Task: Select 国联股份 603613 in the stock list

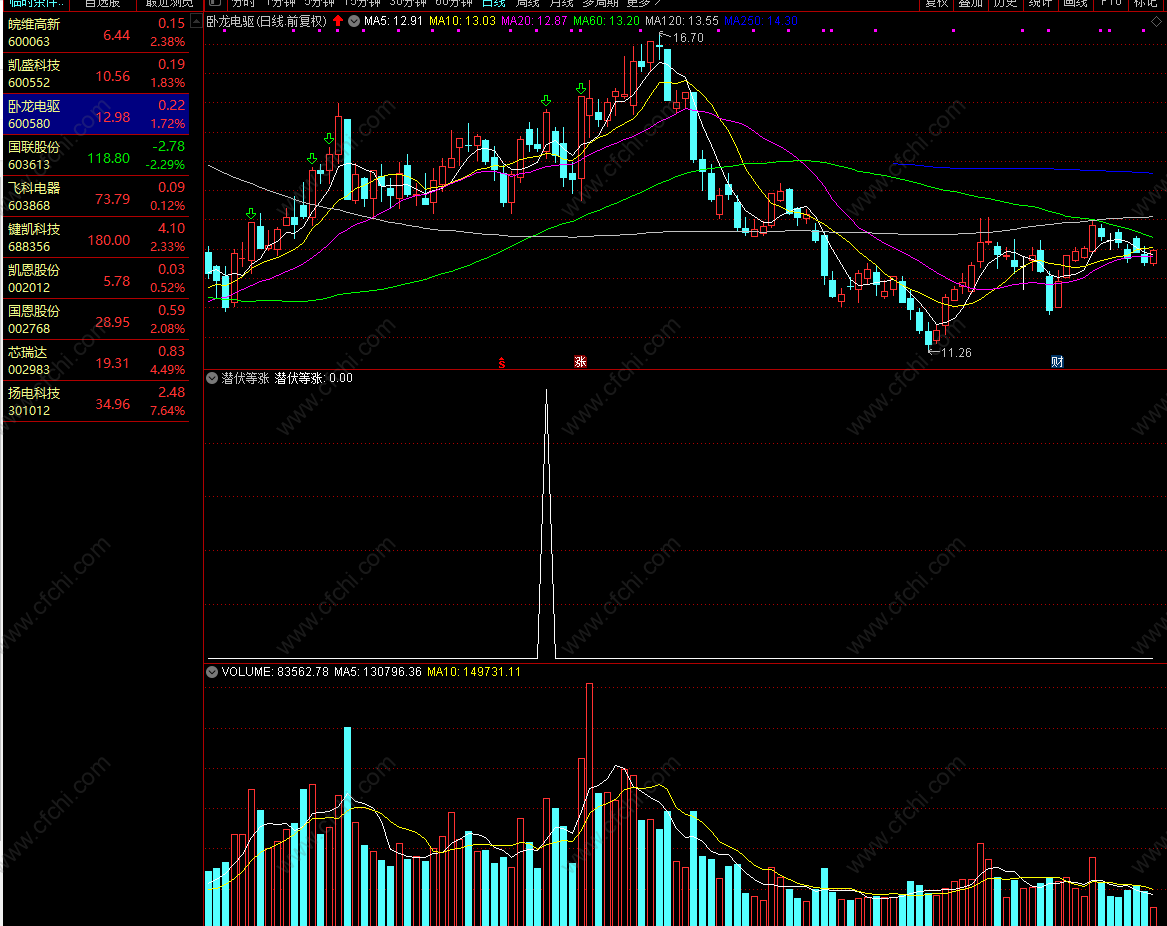Action: (96, 156)
